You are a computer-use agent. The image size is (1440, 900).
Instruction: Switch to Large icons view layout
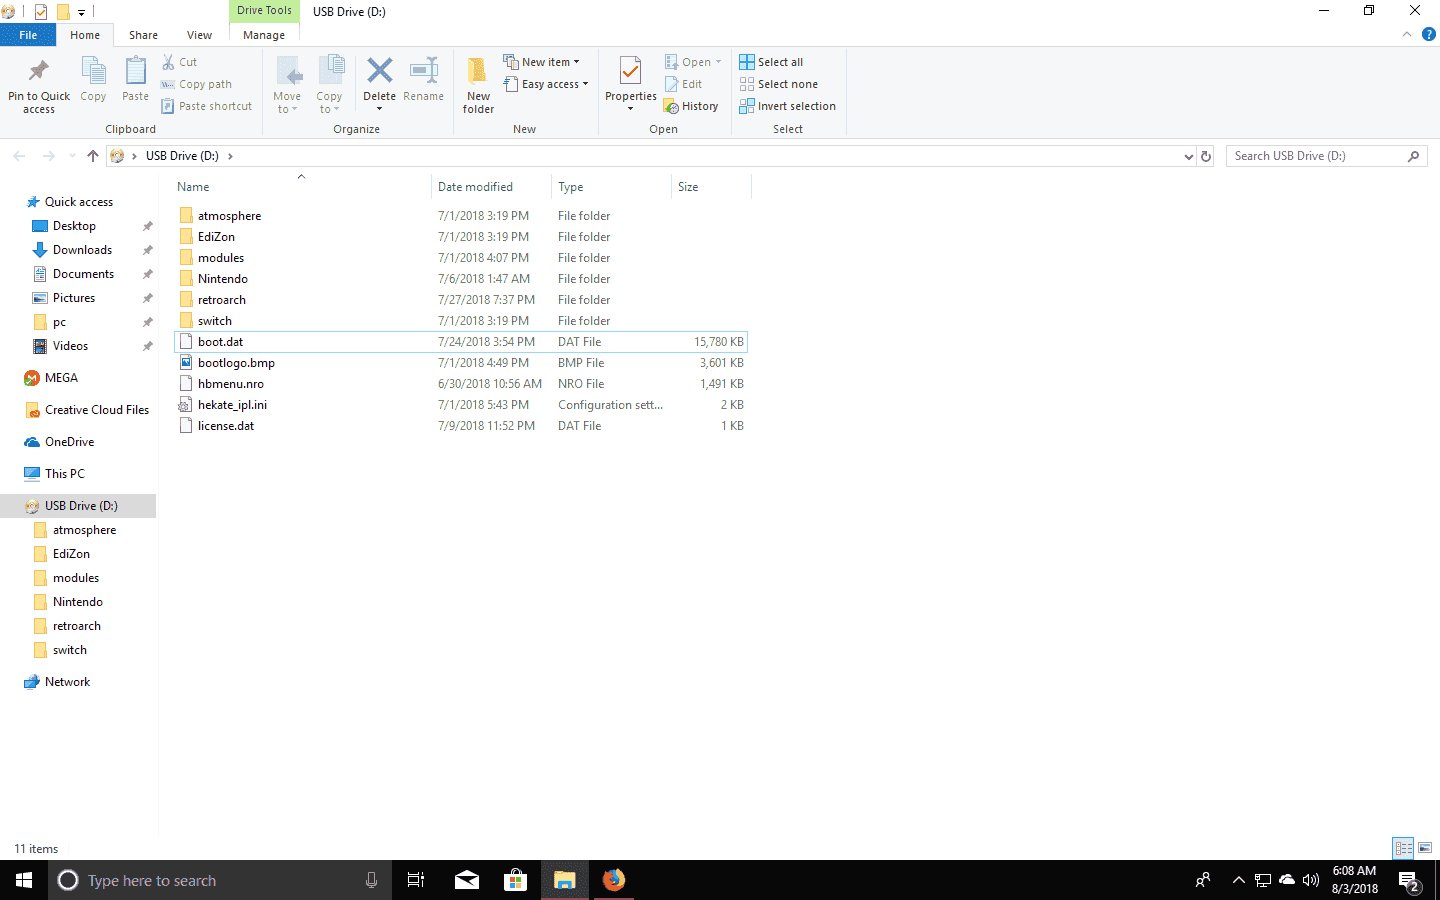(x=1425, y=848)
